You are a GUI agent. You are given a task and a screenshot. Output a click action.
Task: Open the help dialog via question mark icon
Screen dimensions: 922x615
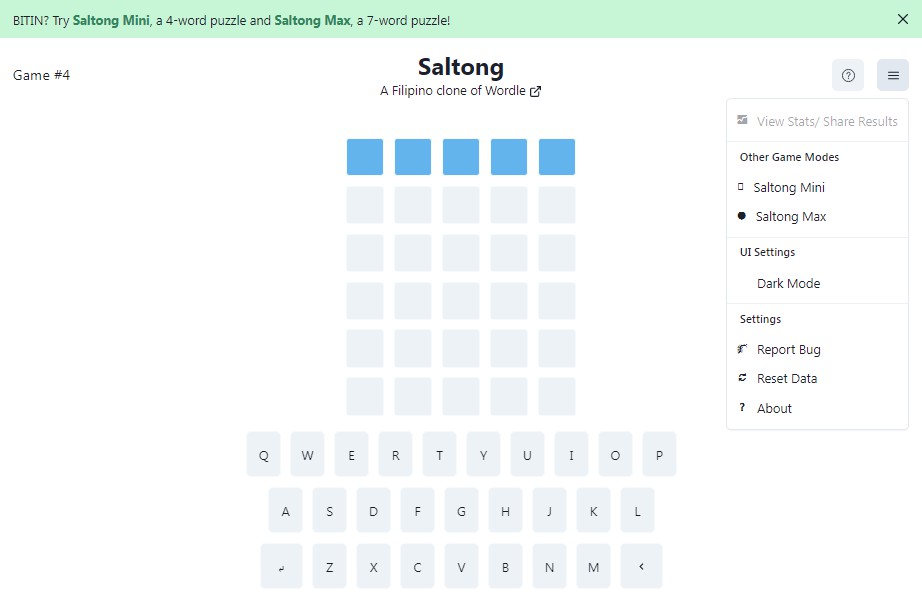point(848,75)
